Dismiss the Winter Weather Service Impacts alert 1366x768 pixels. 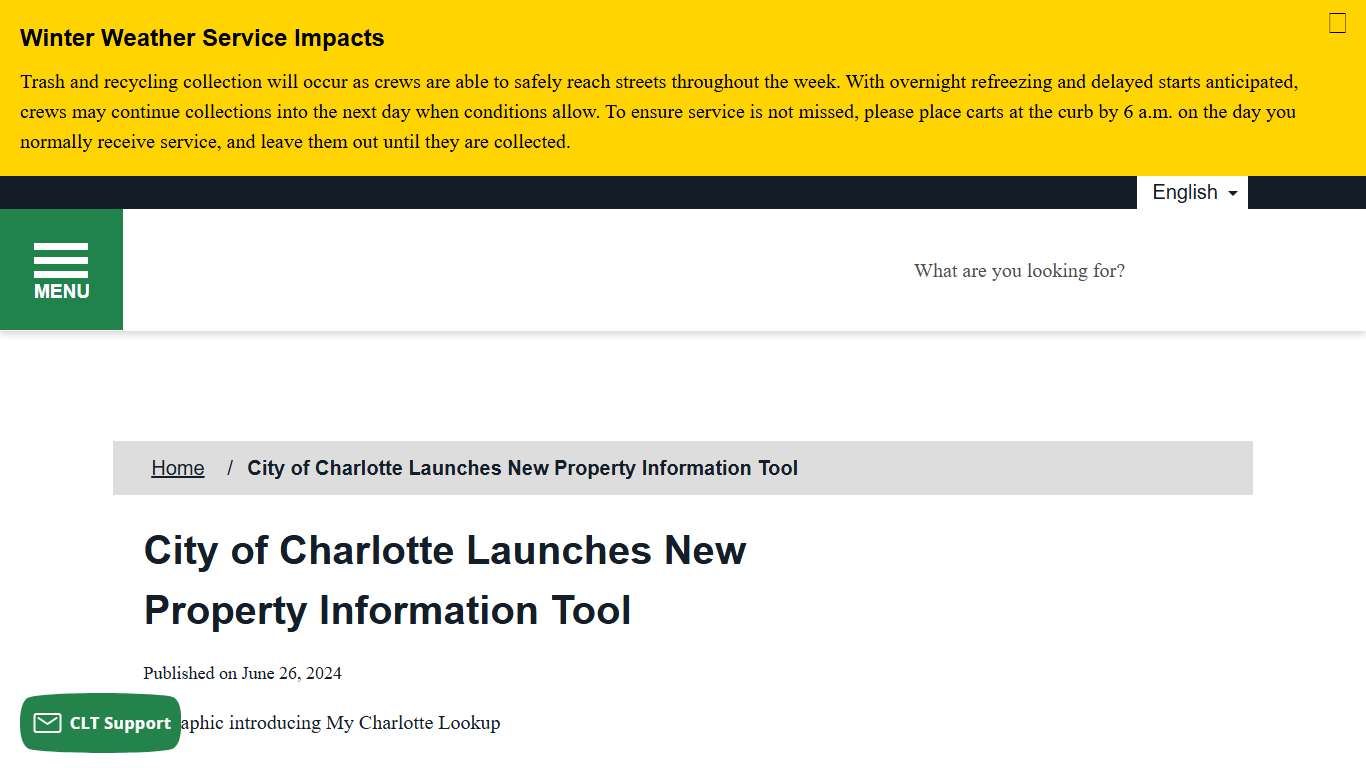(1337, 22)
